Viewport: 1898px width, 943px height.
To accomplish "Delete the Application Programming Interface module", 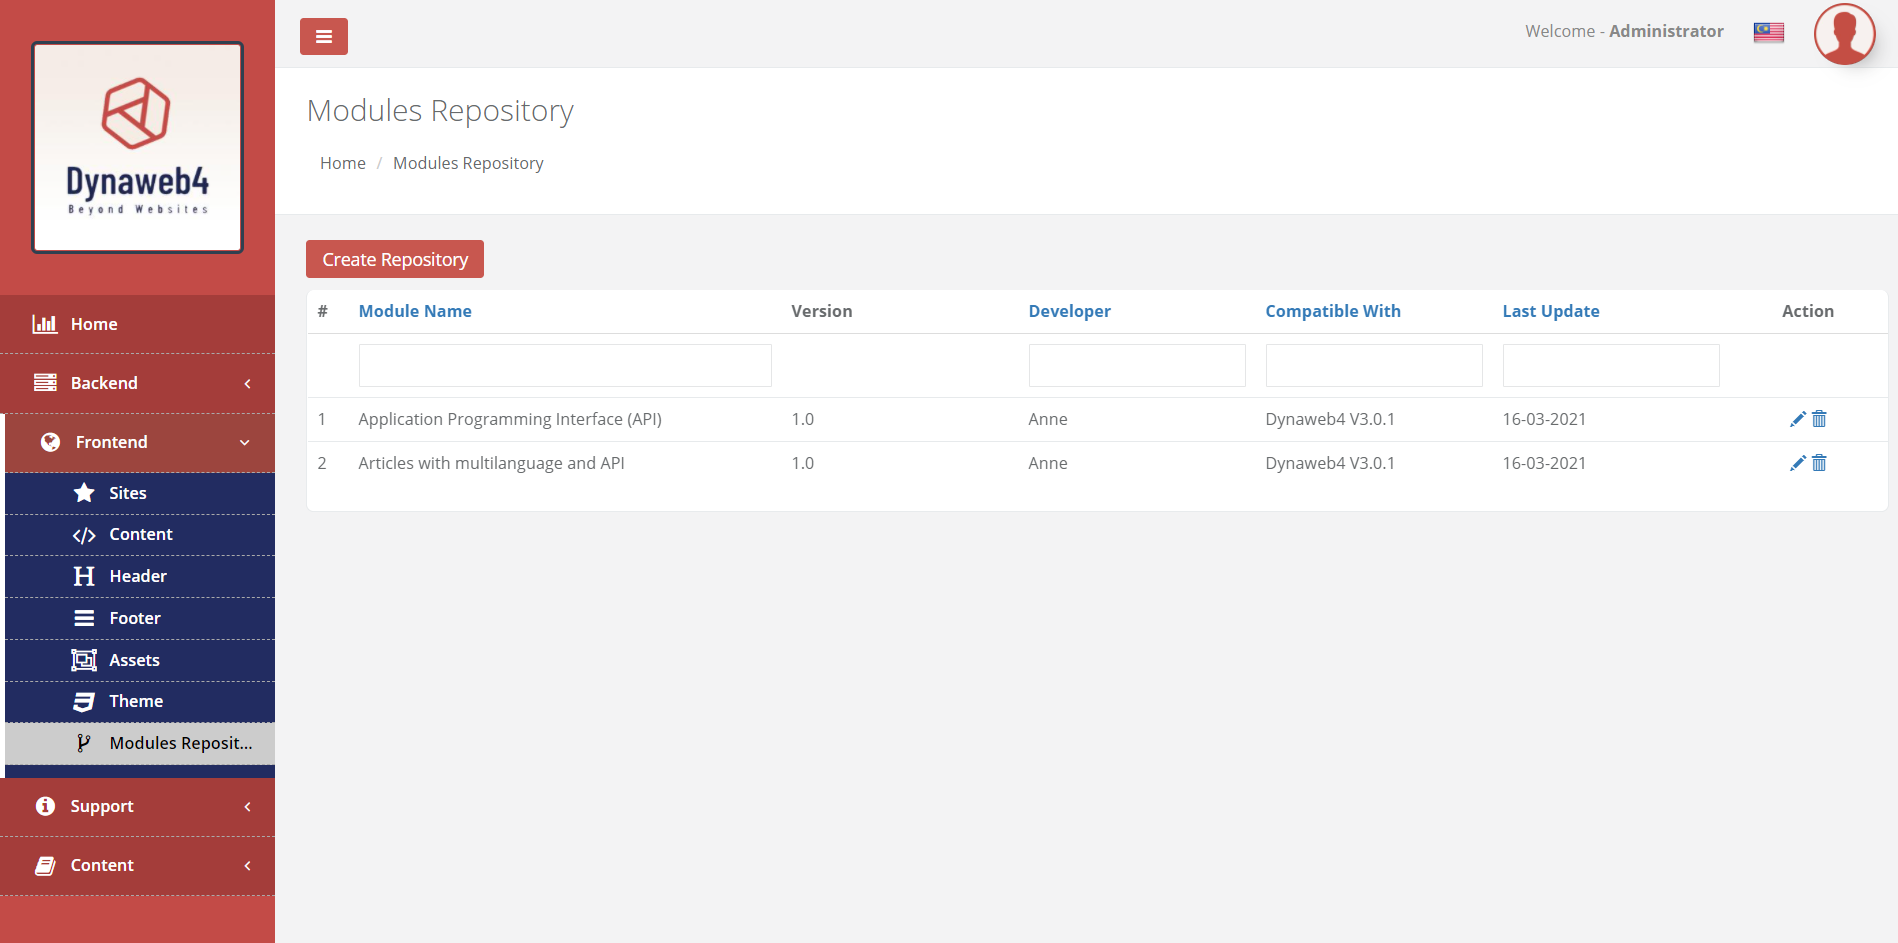I will [x=1819, y=419].
